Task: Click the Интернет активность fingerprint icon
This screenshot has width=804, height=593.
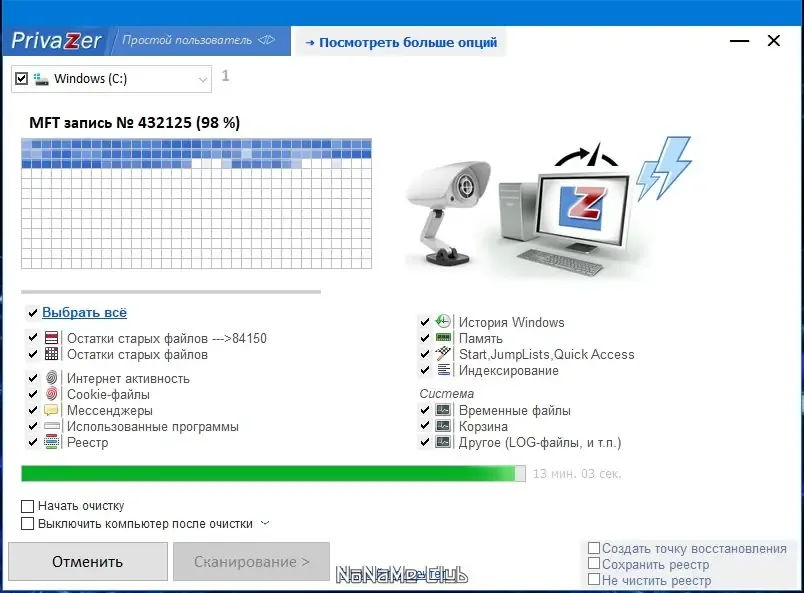Action: (51, 378)
